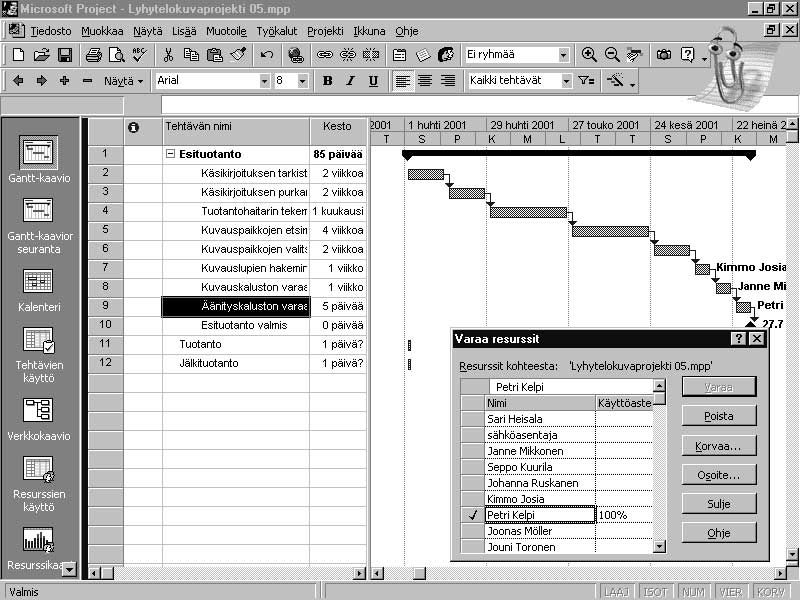Click Go To Selected Task icon
This screenshot has height=600, width=800.
pos(635,55)
